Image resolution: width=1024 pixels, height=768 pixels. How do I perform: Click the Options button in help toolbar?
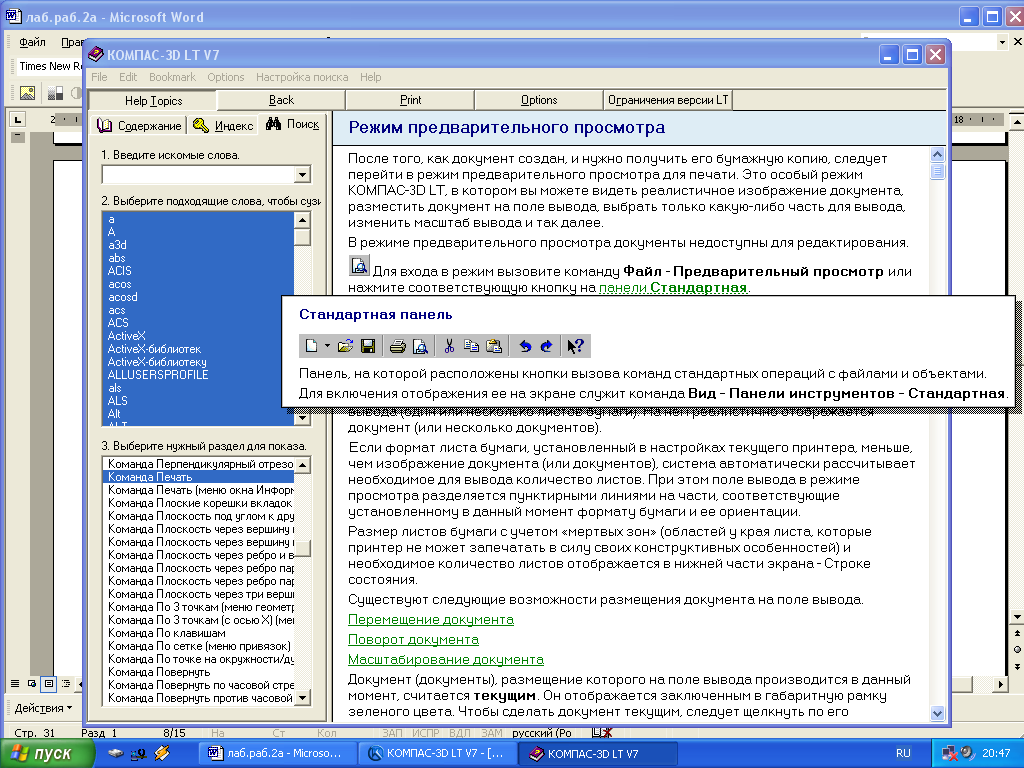(x=539, y=100)
